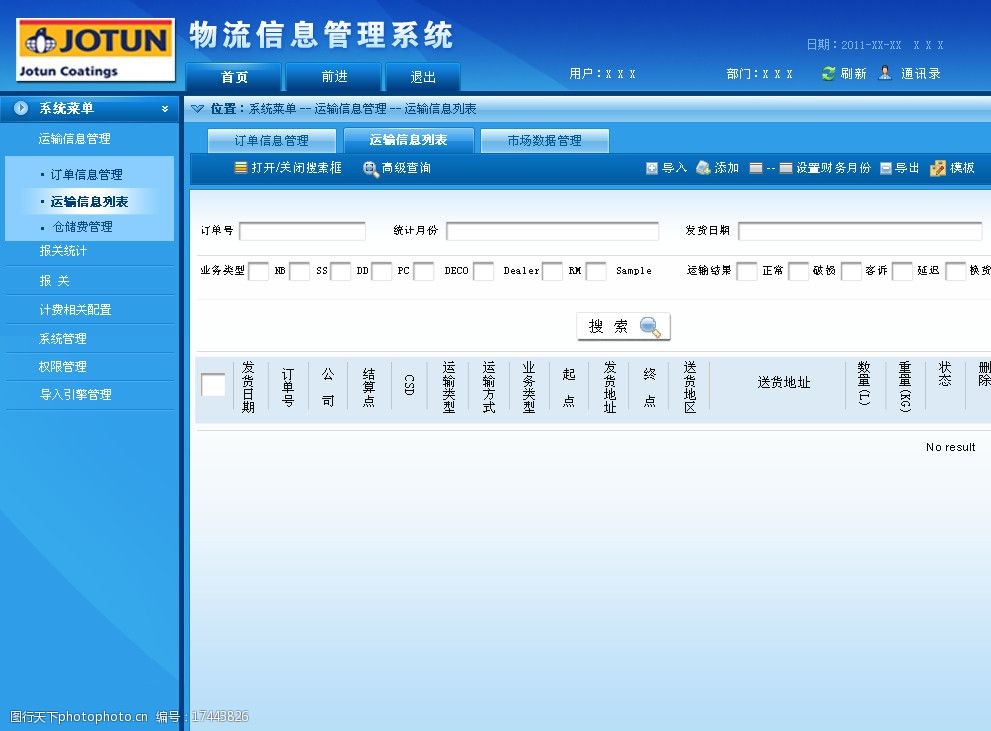Open advanced query magnifier icon

370,169
